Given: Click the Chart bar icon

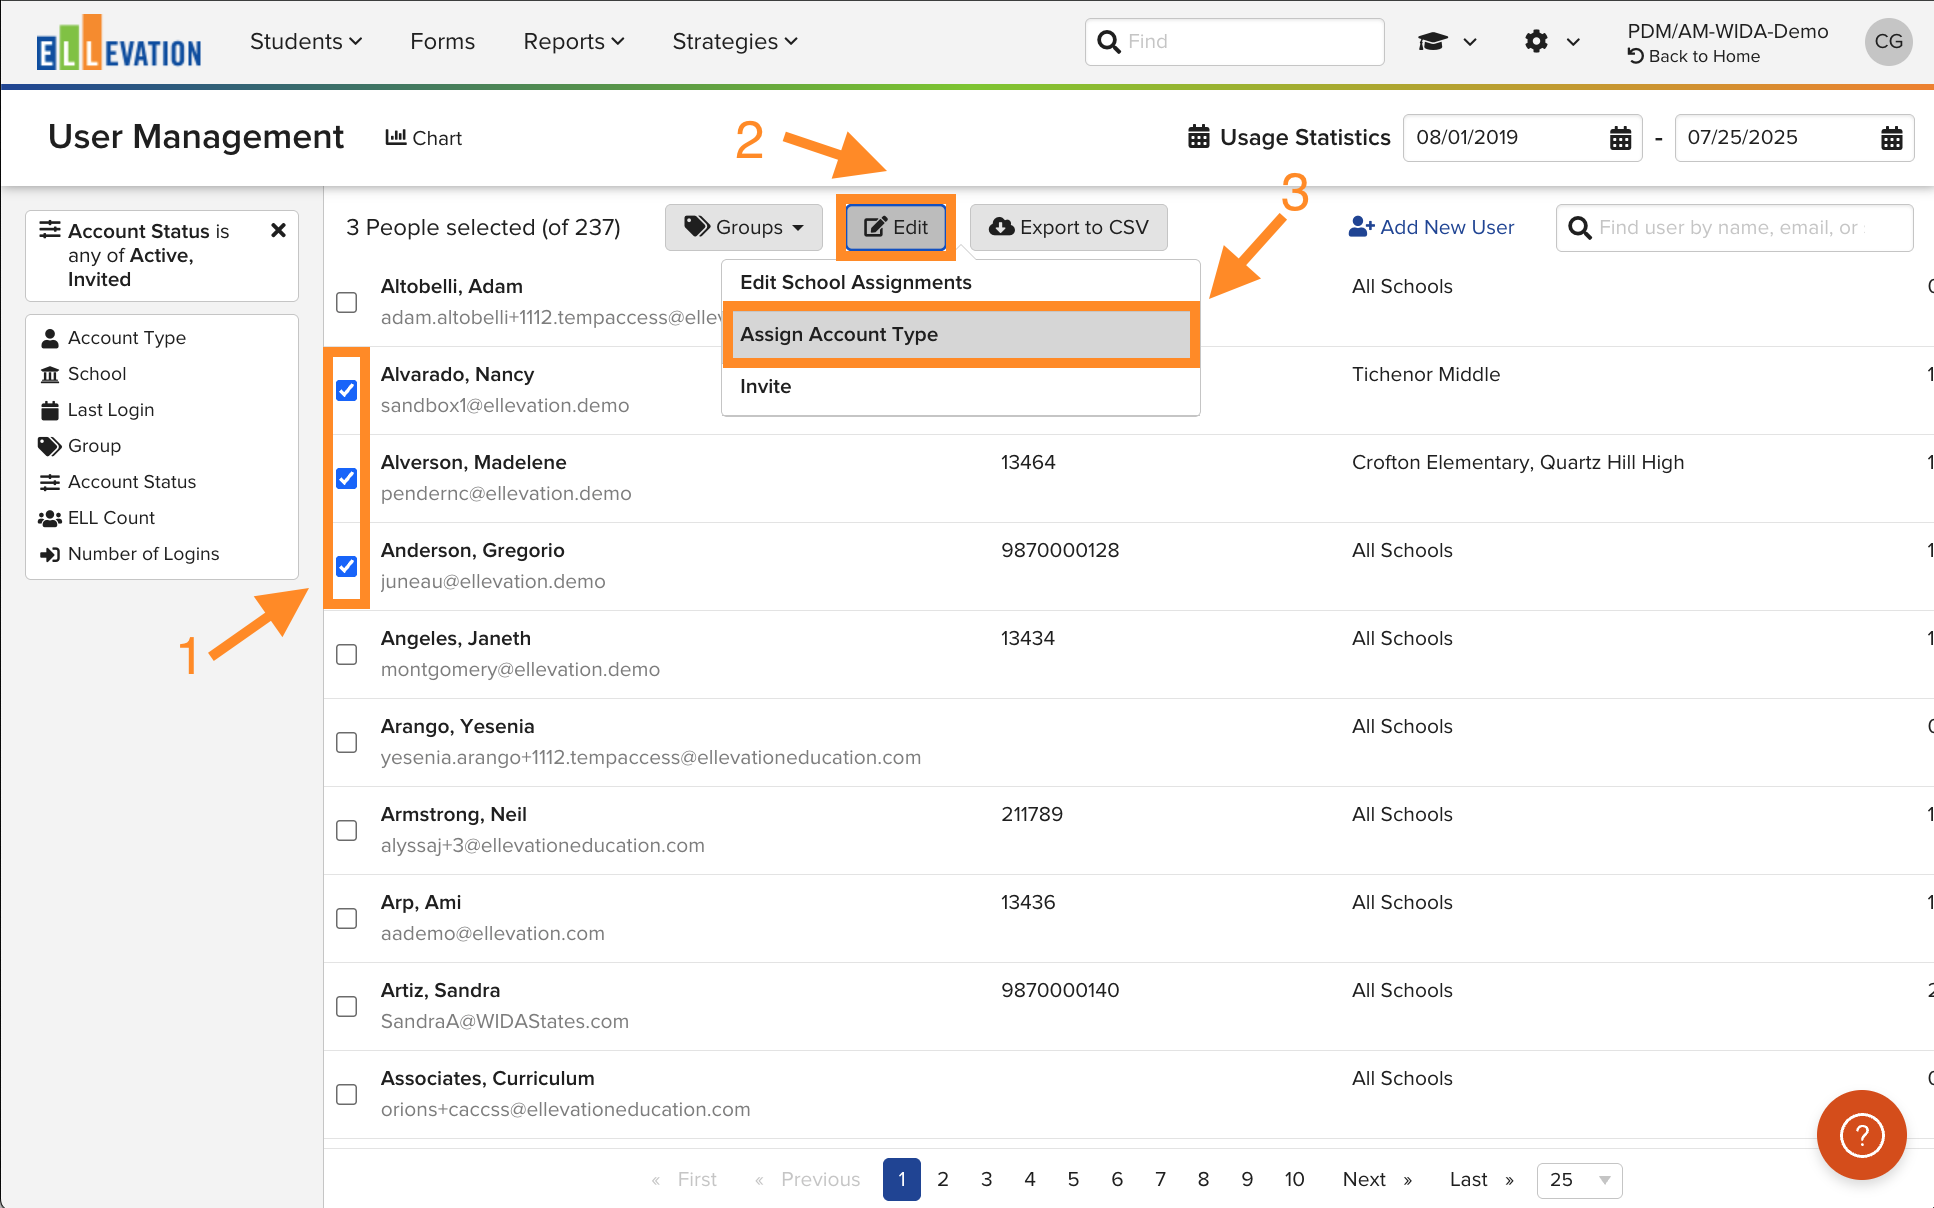Looking at the screenshot, I should [x=396, y=137].
